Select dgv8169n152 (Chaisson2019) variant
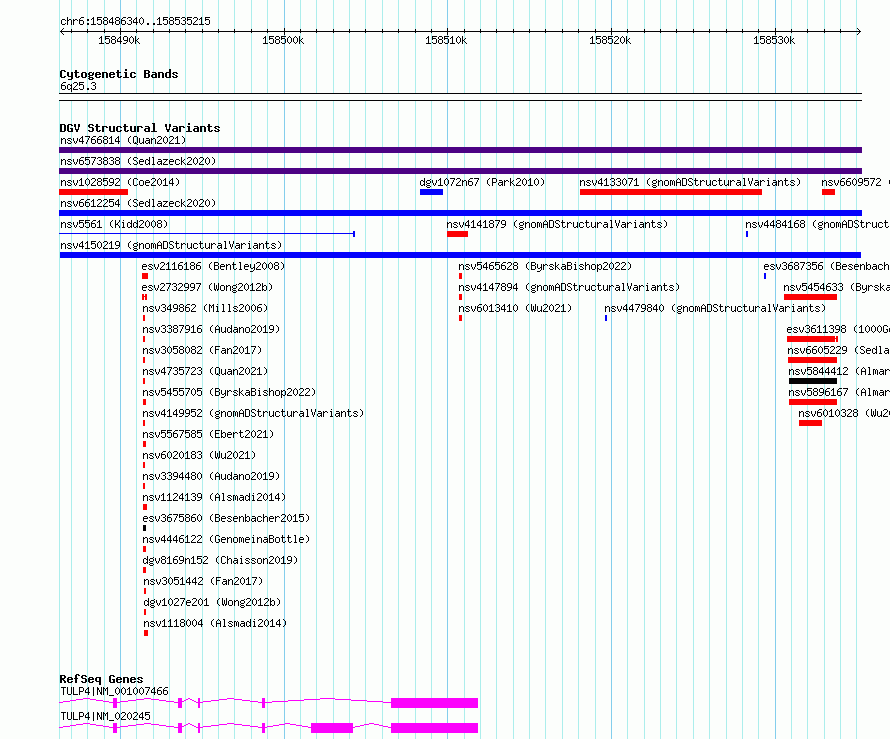 pyautogui.click(x=220, y=560)
